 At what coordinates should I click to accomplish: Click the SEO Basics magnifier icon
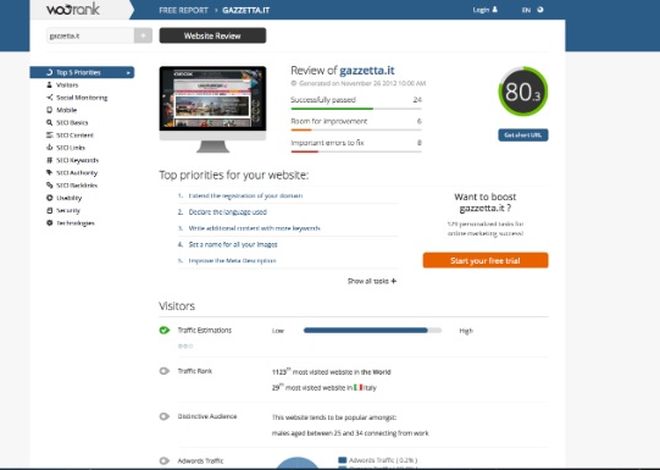[x=49, y=122]
